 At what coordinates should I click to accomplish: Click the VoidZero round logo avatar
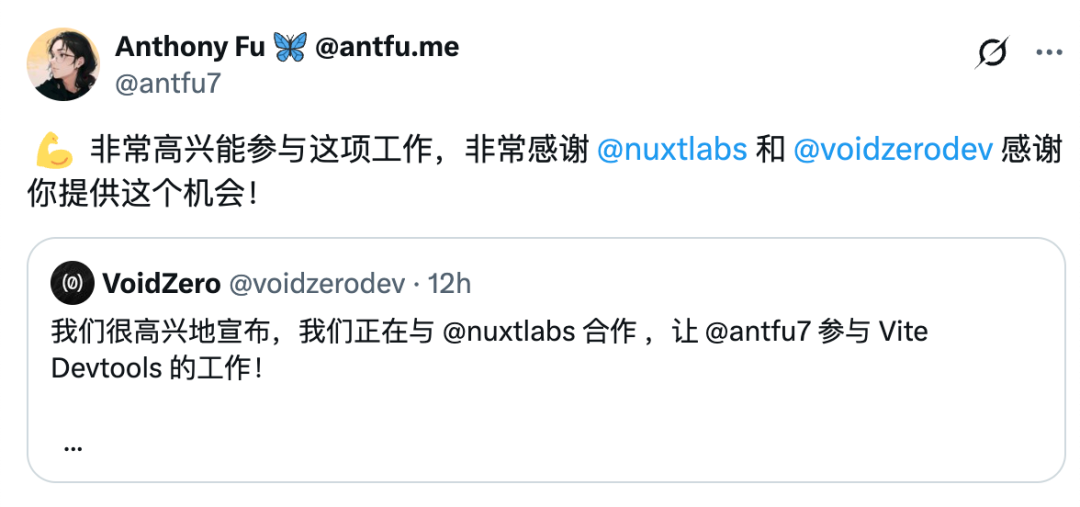tap(72, 283)
